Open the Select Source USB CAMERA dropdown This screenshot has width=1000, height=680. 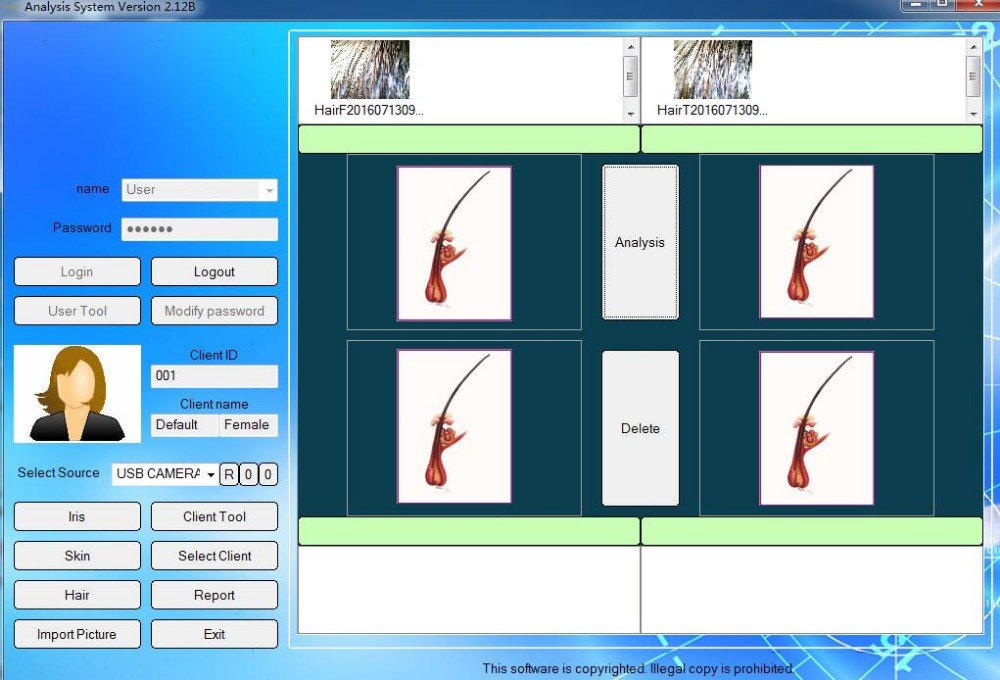click(x=166, y=474)
